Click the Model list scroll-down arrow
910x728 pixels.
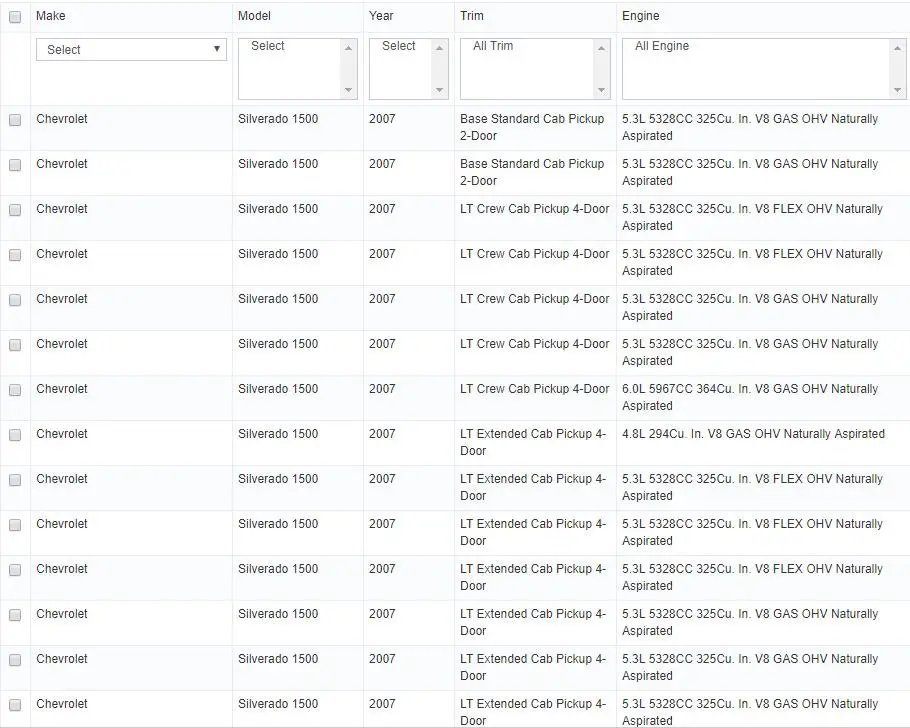[348, 90]
